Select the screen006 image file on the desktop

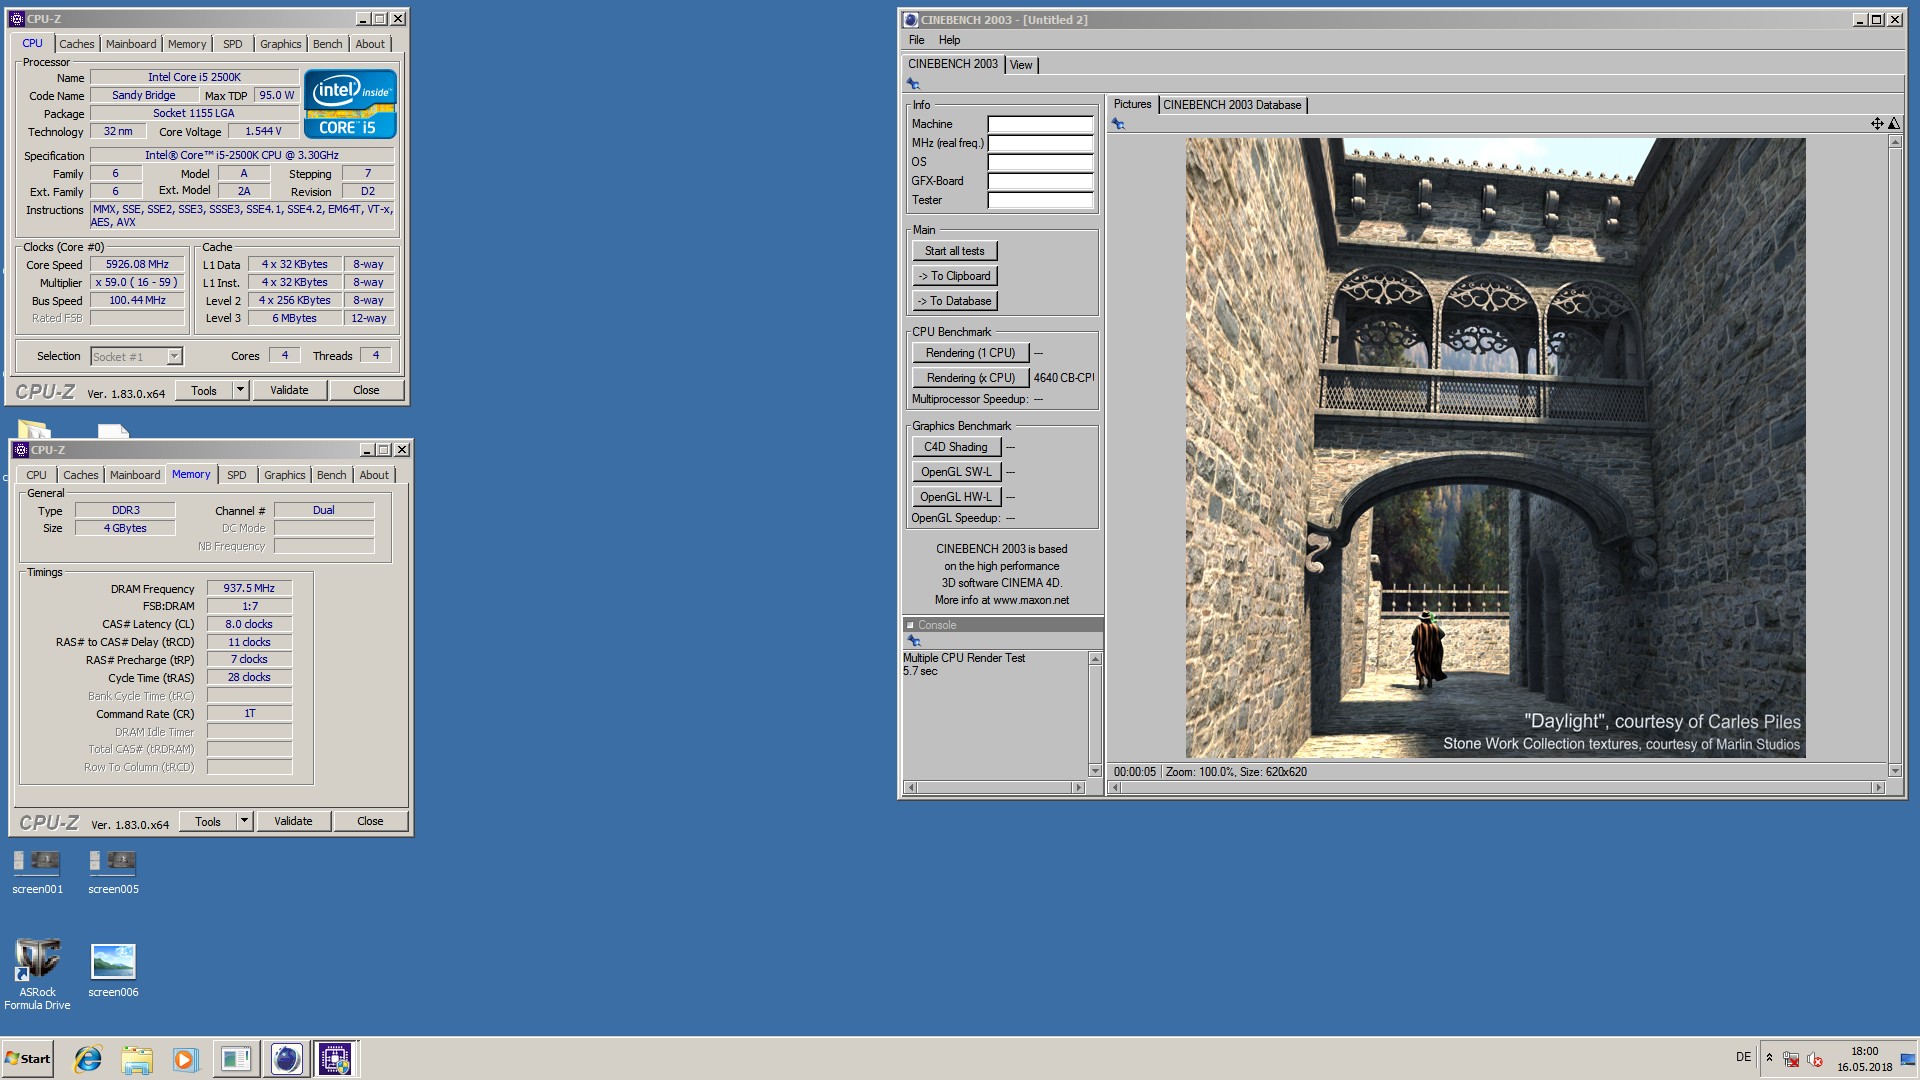point(113,970)
